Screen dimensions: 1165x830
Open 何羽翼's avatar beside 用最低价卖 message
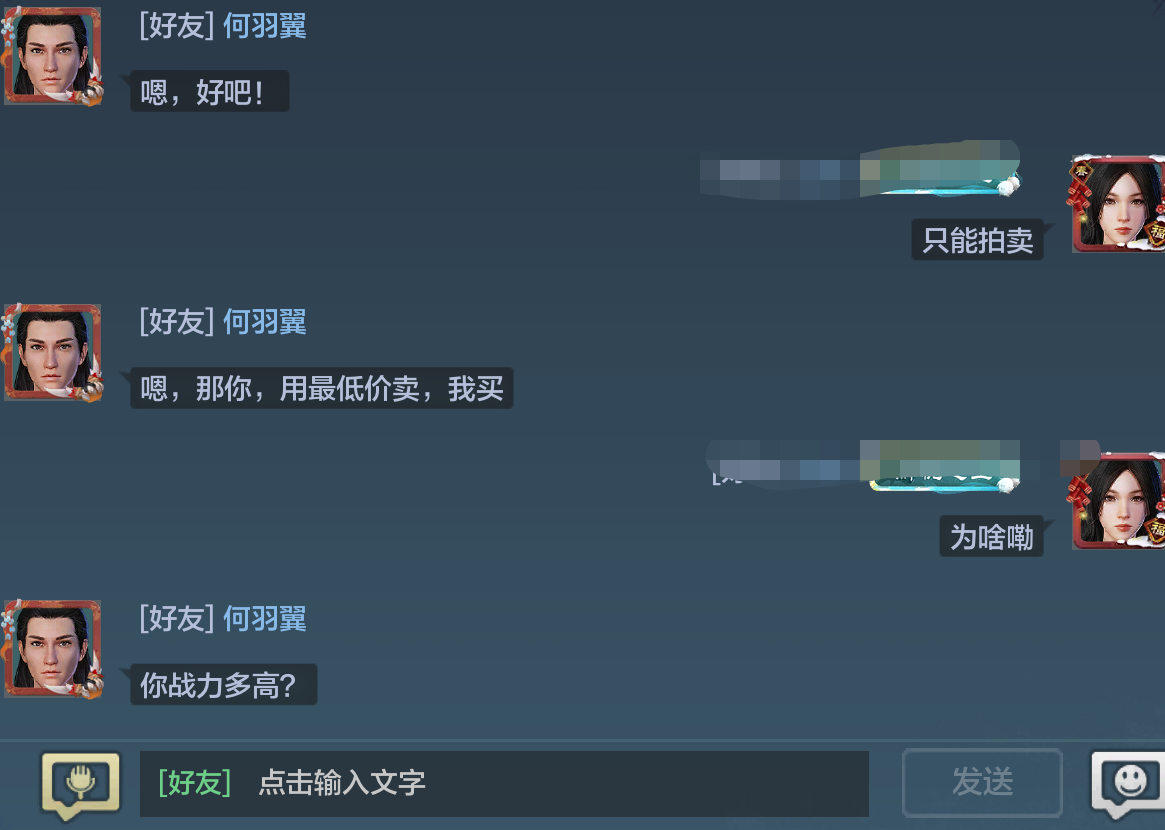pos(53,352)
